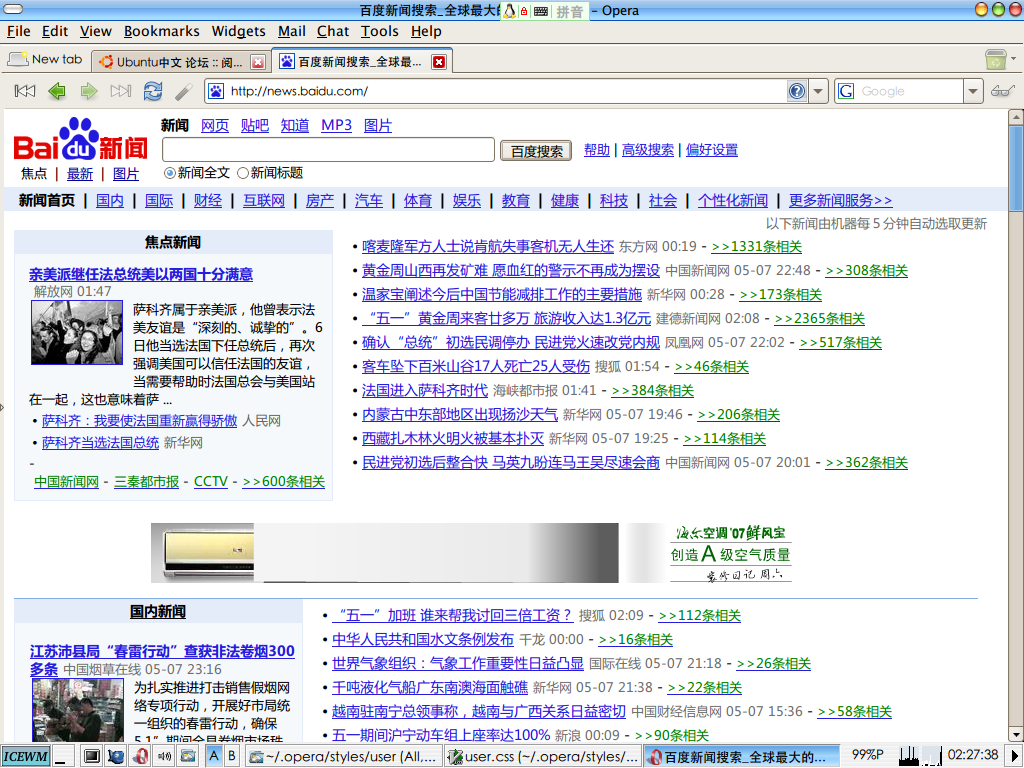Click the help question mark in the address bar

click(797, 91)
